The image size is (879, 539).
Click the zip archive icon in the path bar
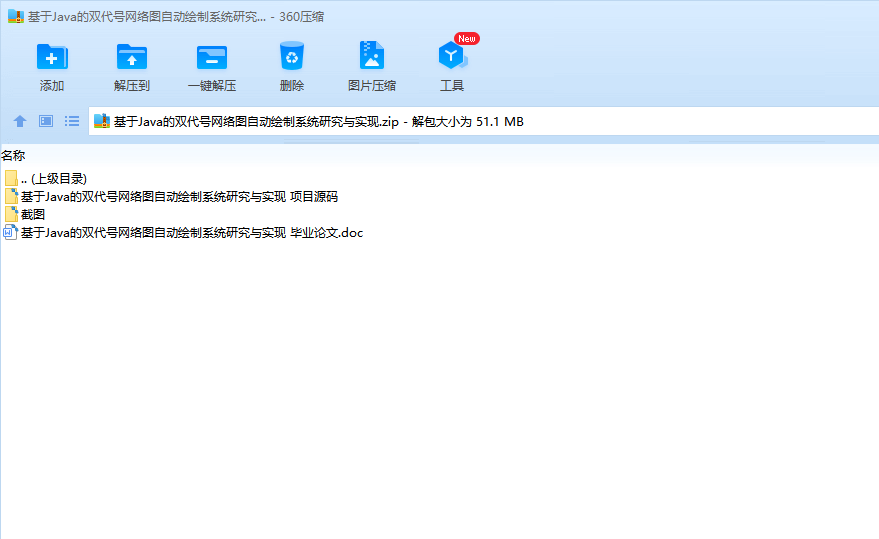[101, 121]
